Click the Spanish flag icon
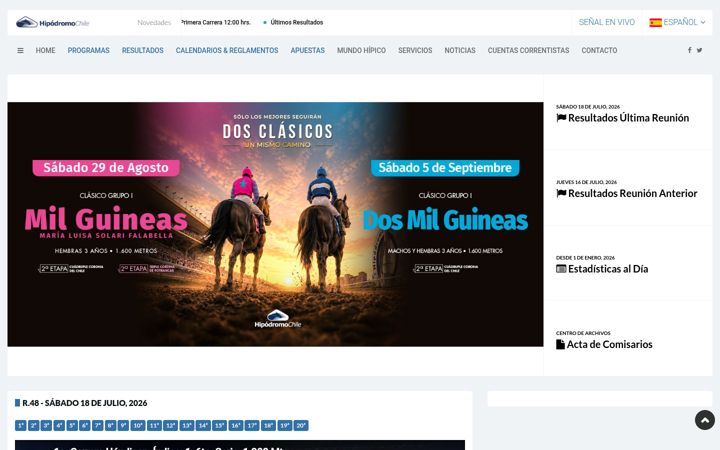This screenshot has width=720, height=450. click(x=655, y=22)
